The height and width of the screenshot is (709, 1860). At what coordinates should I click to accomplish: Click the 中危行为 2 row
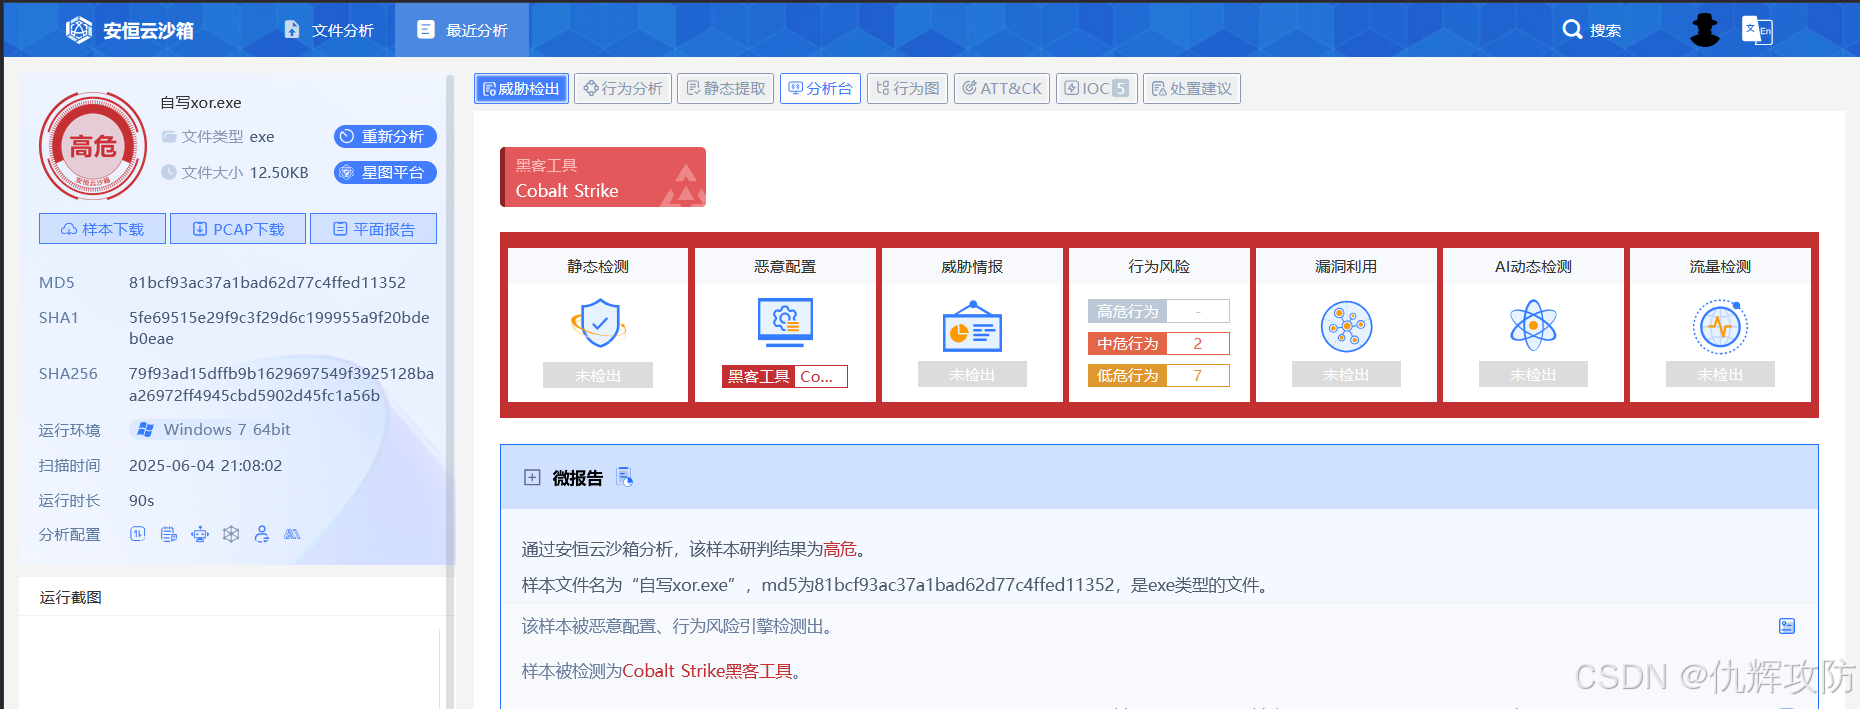pyautogui.click(x=1159, y=343)
